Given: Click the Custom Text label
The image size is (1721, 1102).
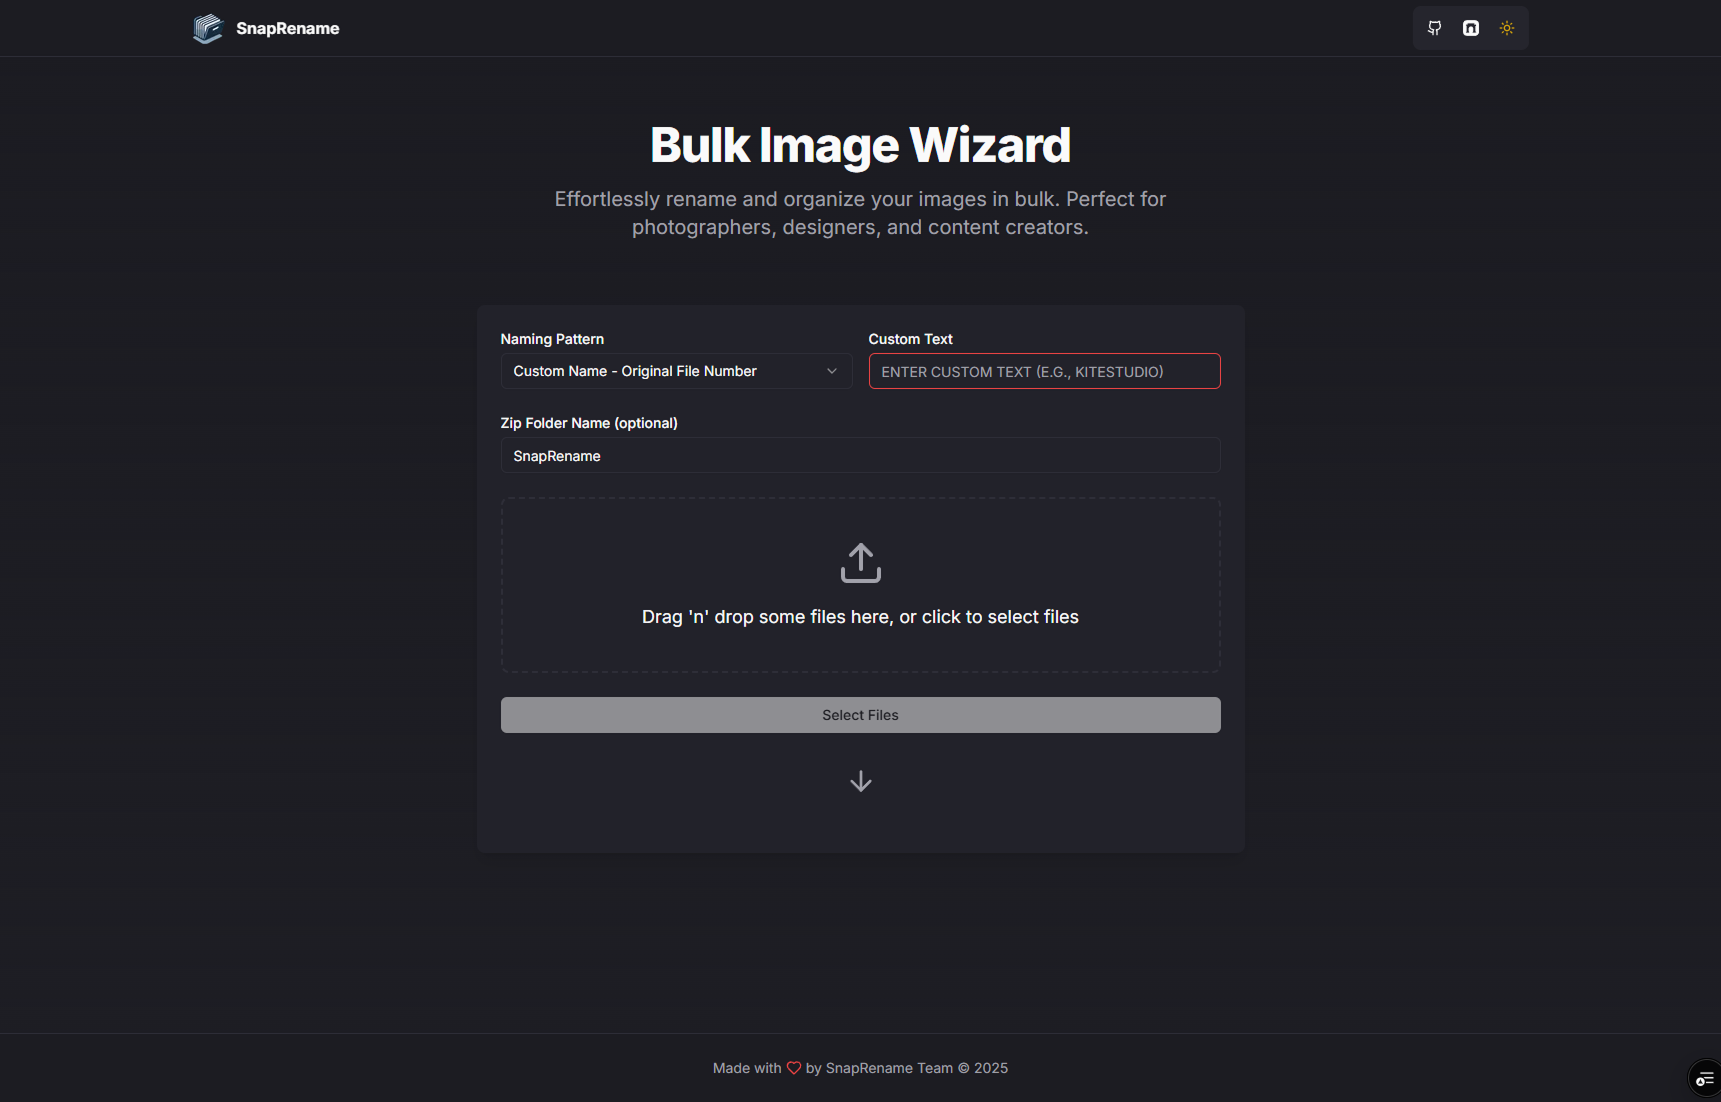Looking at the screenshot, I should coord(910,339).
